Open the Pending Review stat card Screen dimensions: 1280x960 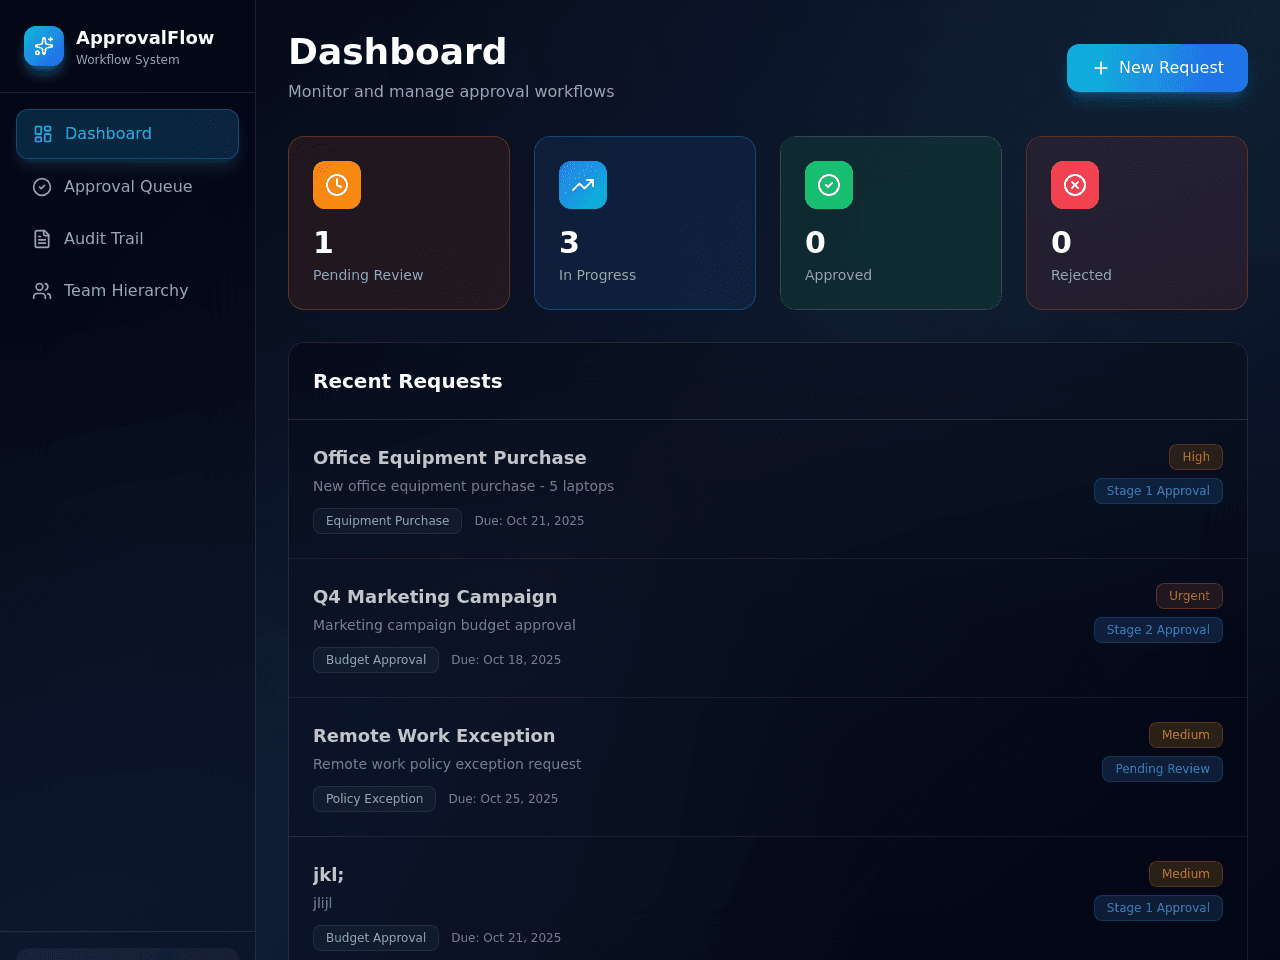coord(399,223)
